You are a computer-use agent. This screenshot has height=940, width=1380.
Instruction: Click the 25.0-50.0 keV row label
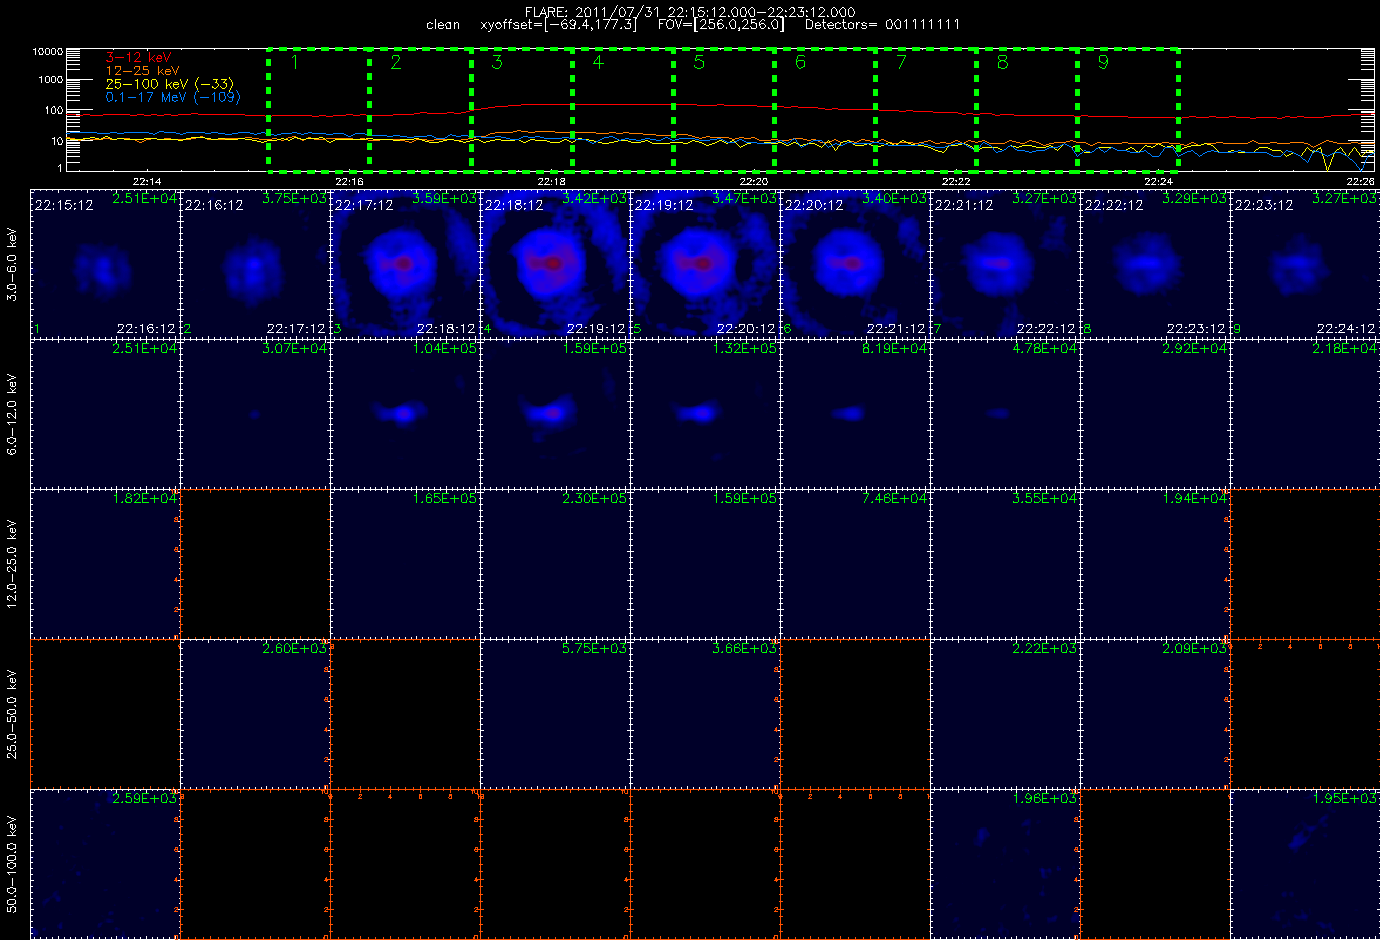(x=12, y=714)
